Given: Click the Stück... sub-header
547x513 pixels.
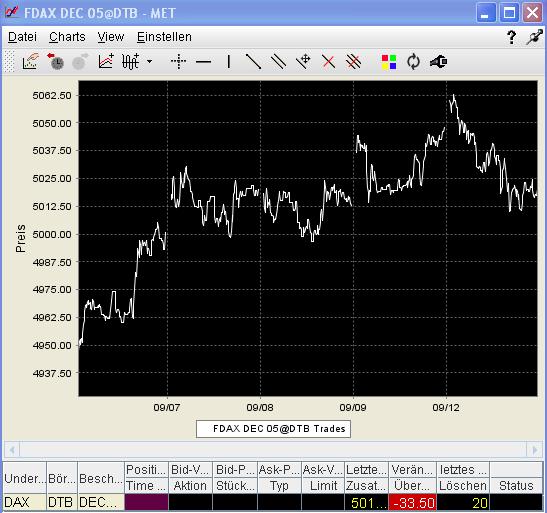Looking at the screenshot, I should [x=234, y=485].
